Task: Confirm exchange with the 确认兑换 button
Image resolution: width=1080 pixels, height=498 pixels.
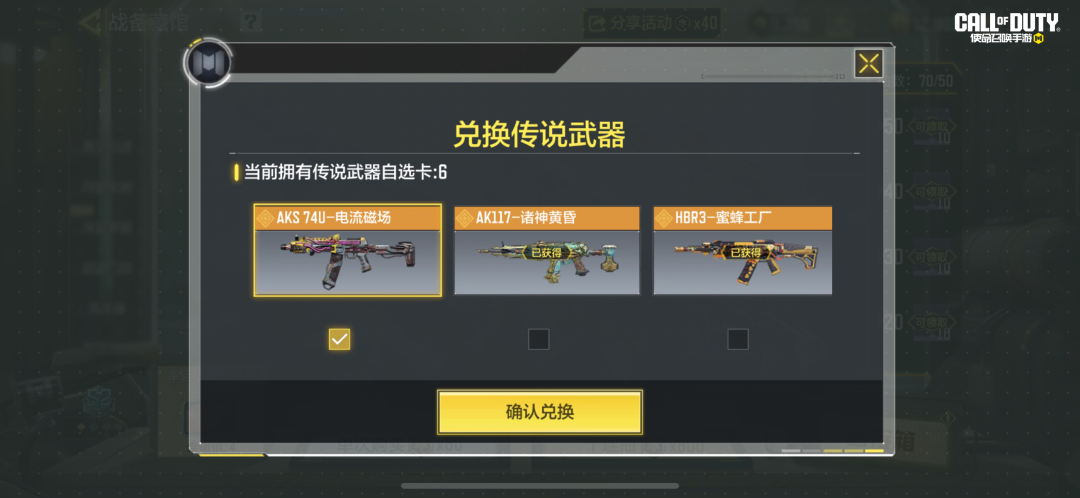Action: [x=540, y=412]
